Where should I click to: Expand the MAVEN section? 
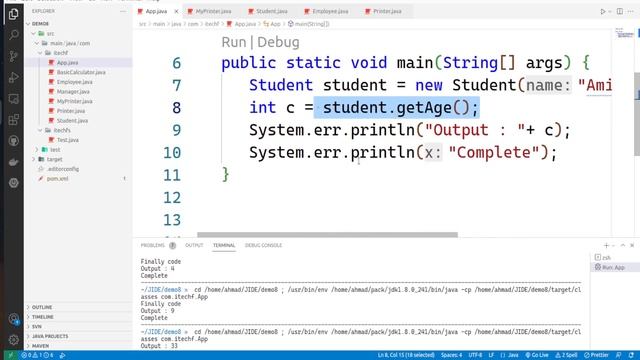[x=78, y=346]
